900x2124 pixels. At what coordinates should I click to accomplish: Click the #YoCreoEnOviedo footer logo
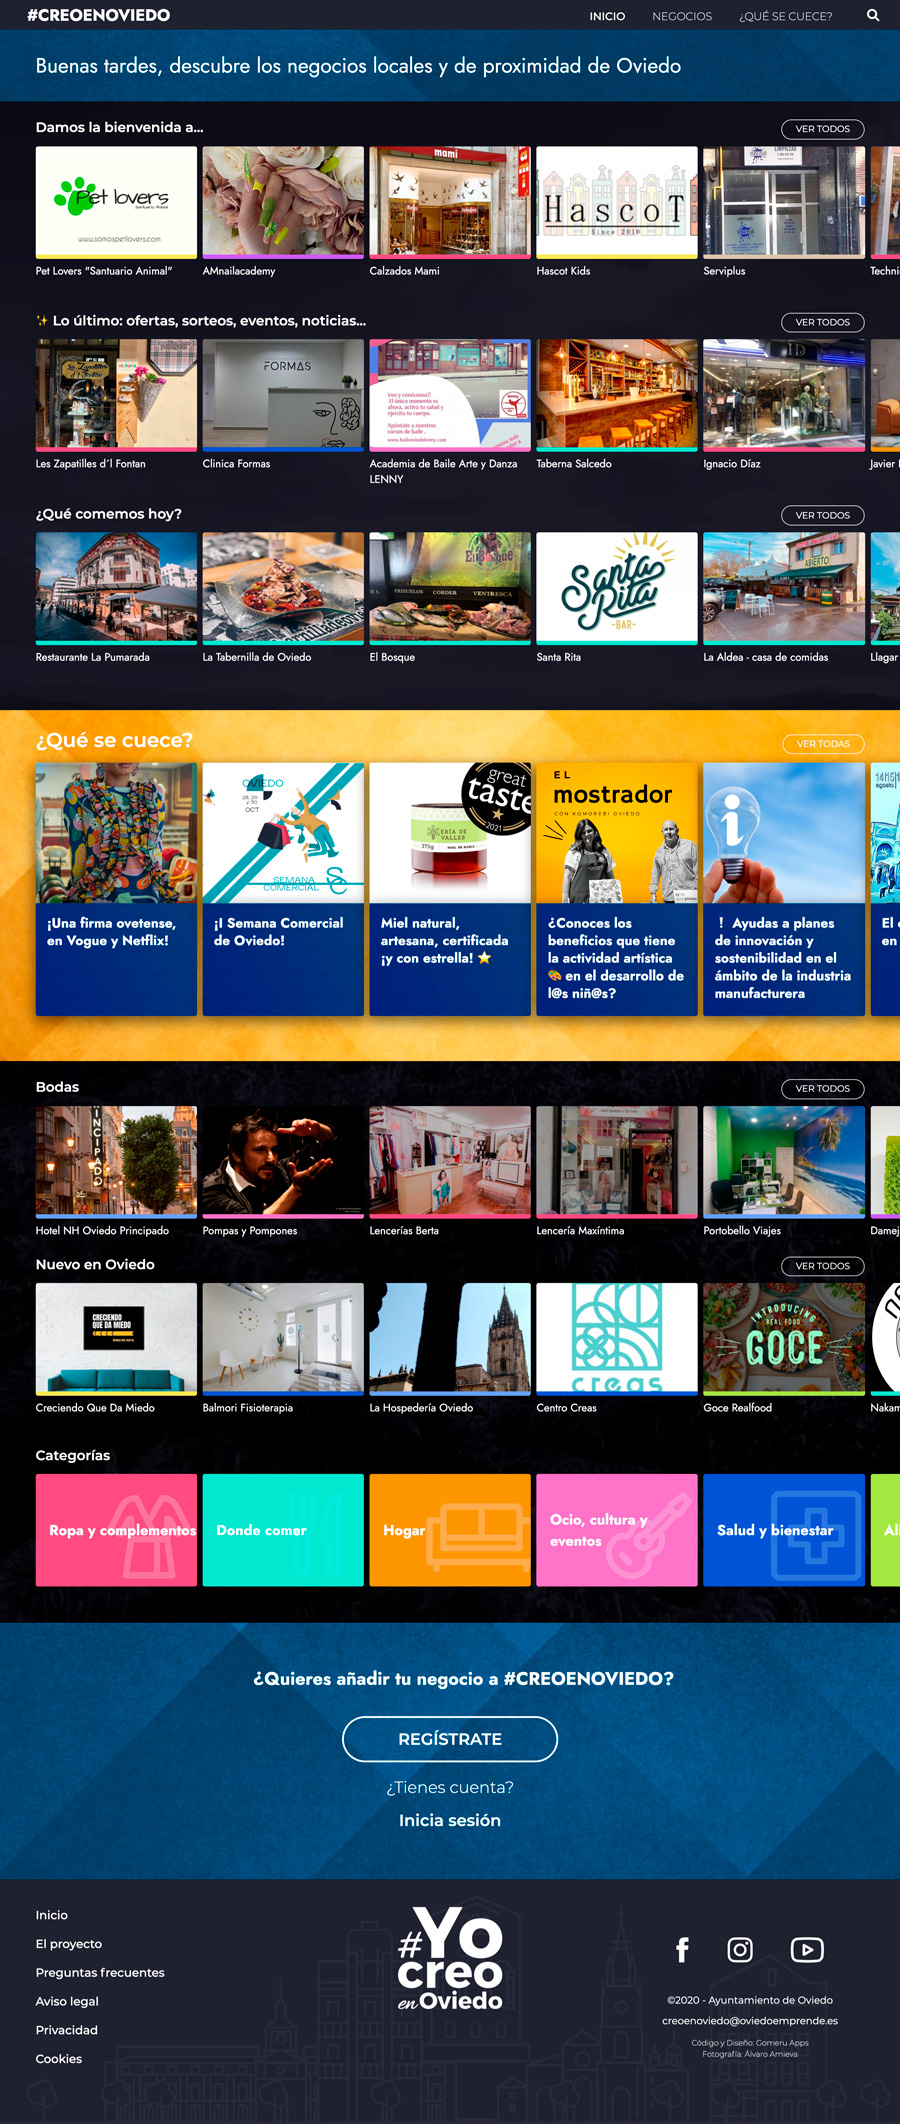tap(450, 1958)
